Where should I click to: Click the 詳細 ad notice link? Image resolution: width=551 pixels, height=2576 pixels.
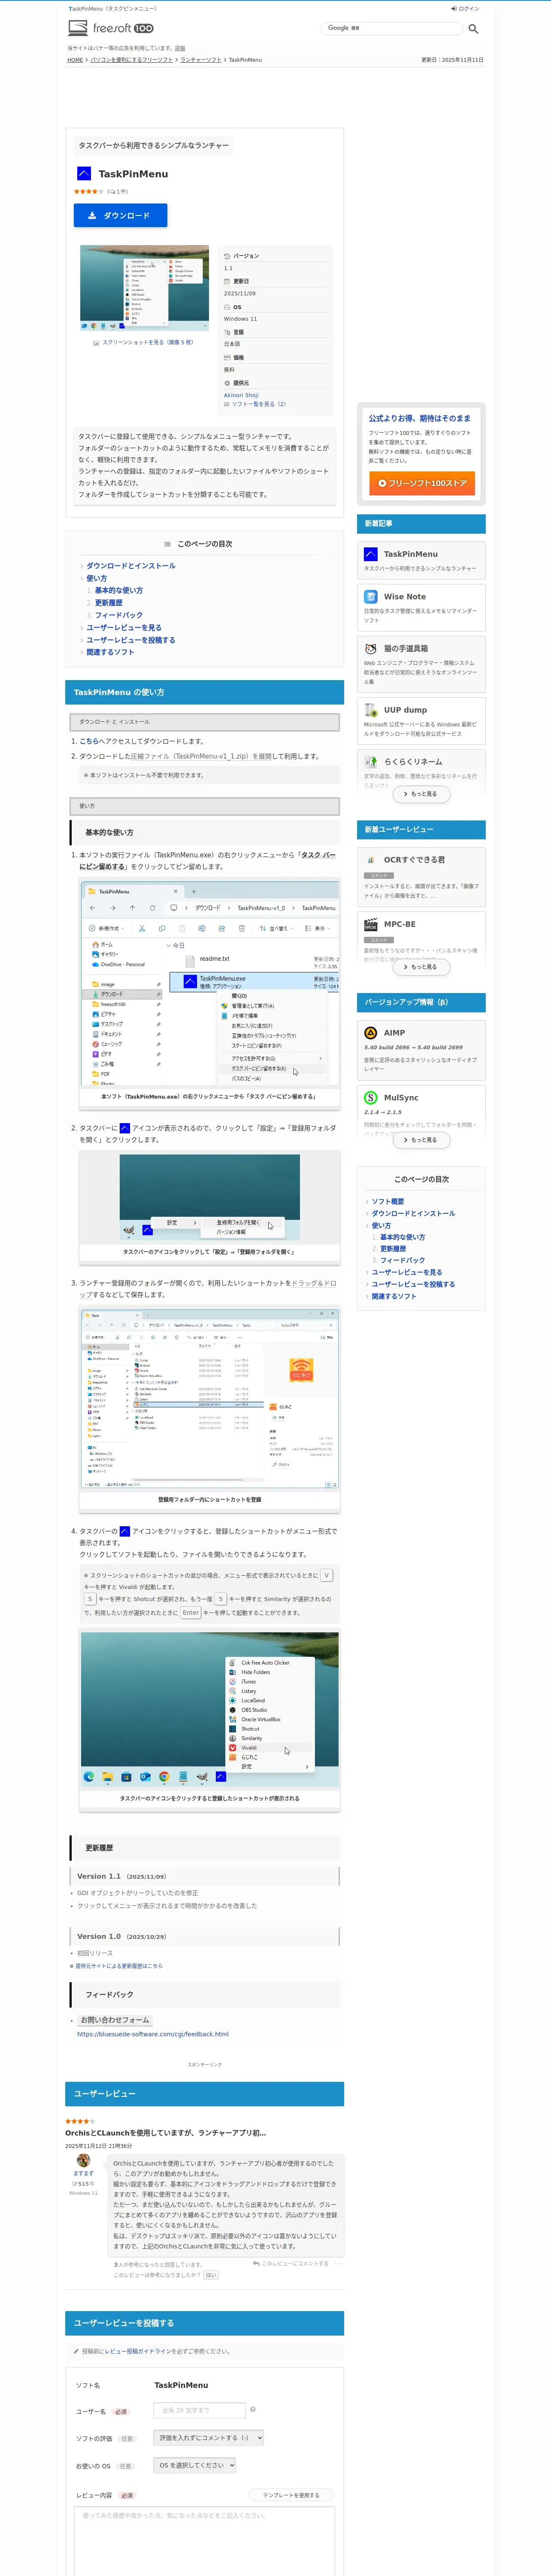[x=180, y=48]
